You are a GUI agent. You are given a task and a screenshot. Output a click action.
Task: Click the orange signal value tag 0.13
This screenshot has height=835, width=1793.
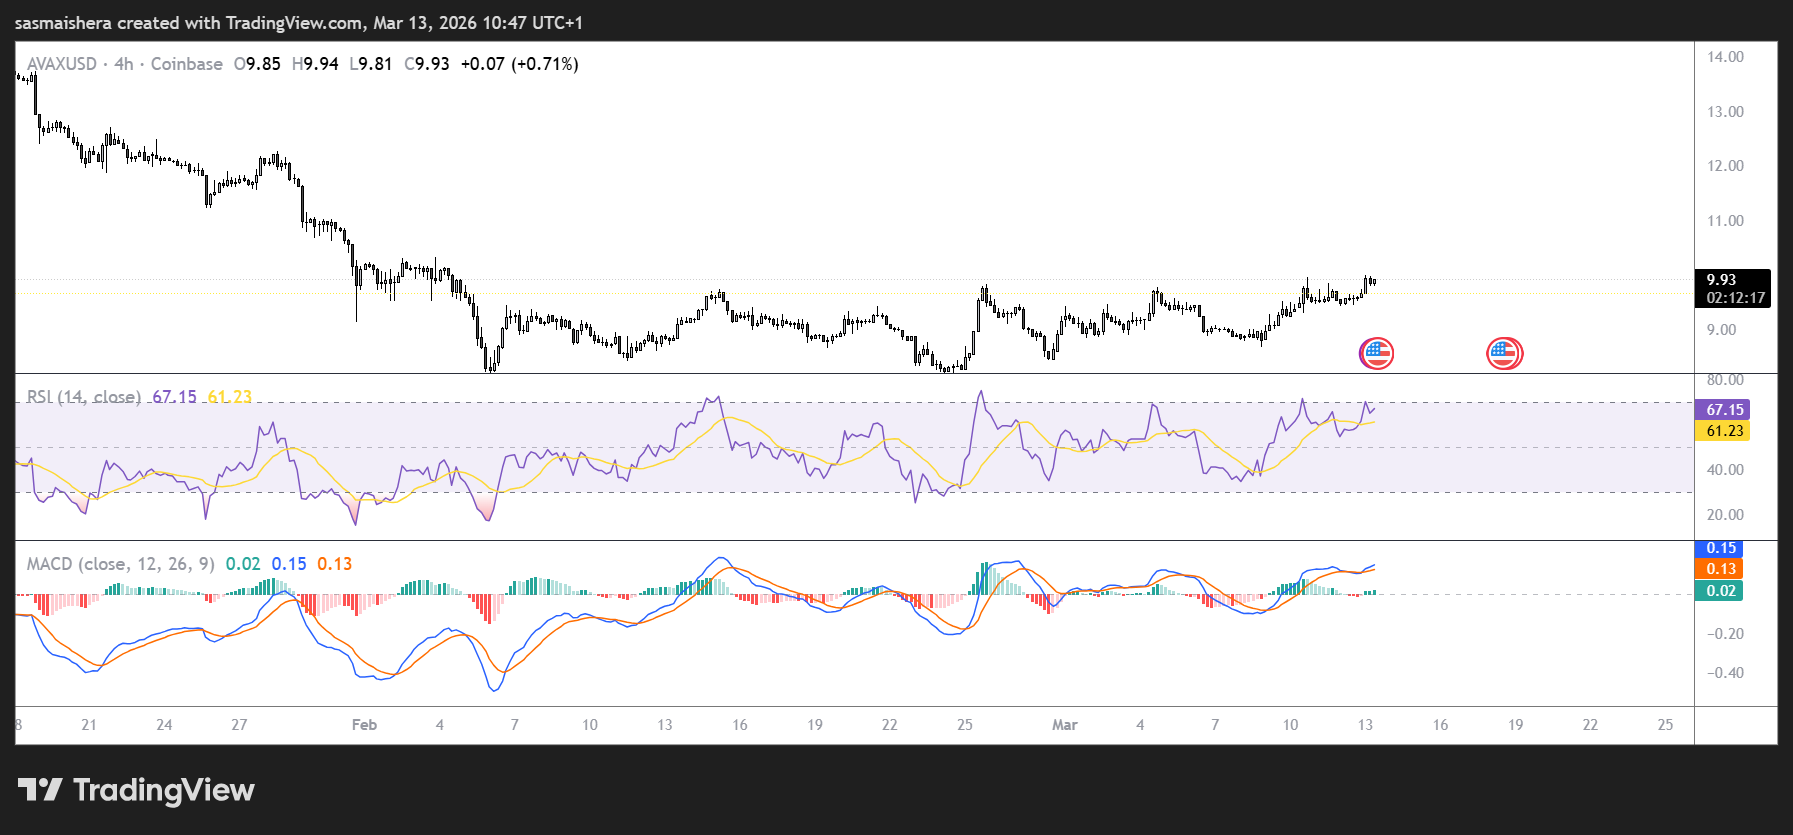[1719, 569]
